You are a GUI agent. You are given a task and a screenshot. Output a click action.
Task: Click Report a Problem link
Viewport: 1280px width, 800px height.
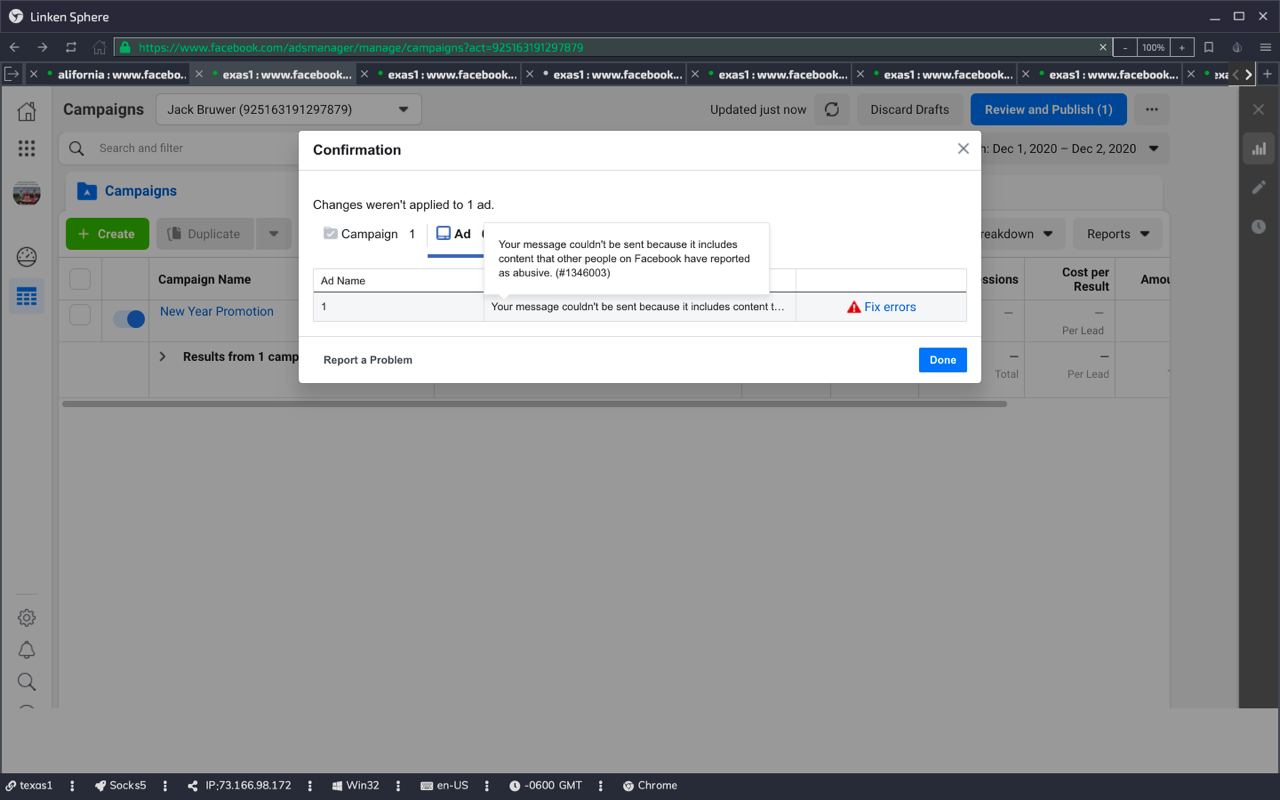click(368, 360)
